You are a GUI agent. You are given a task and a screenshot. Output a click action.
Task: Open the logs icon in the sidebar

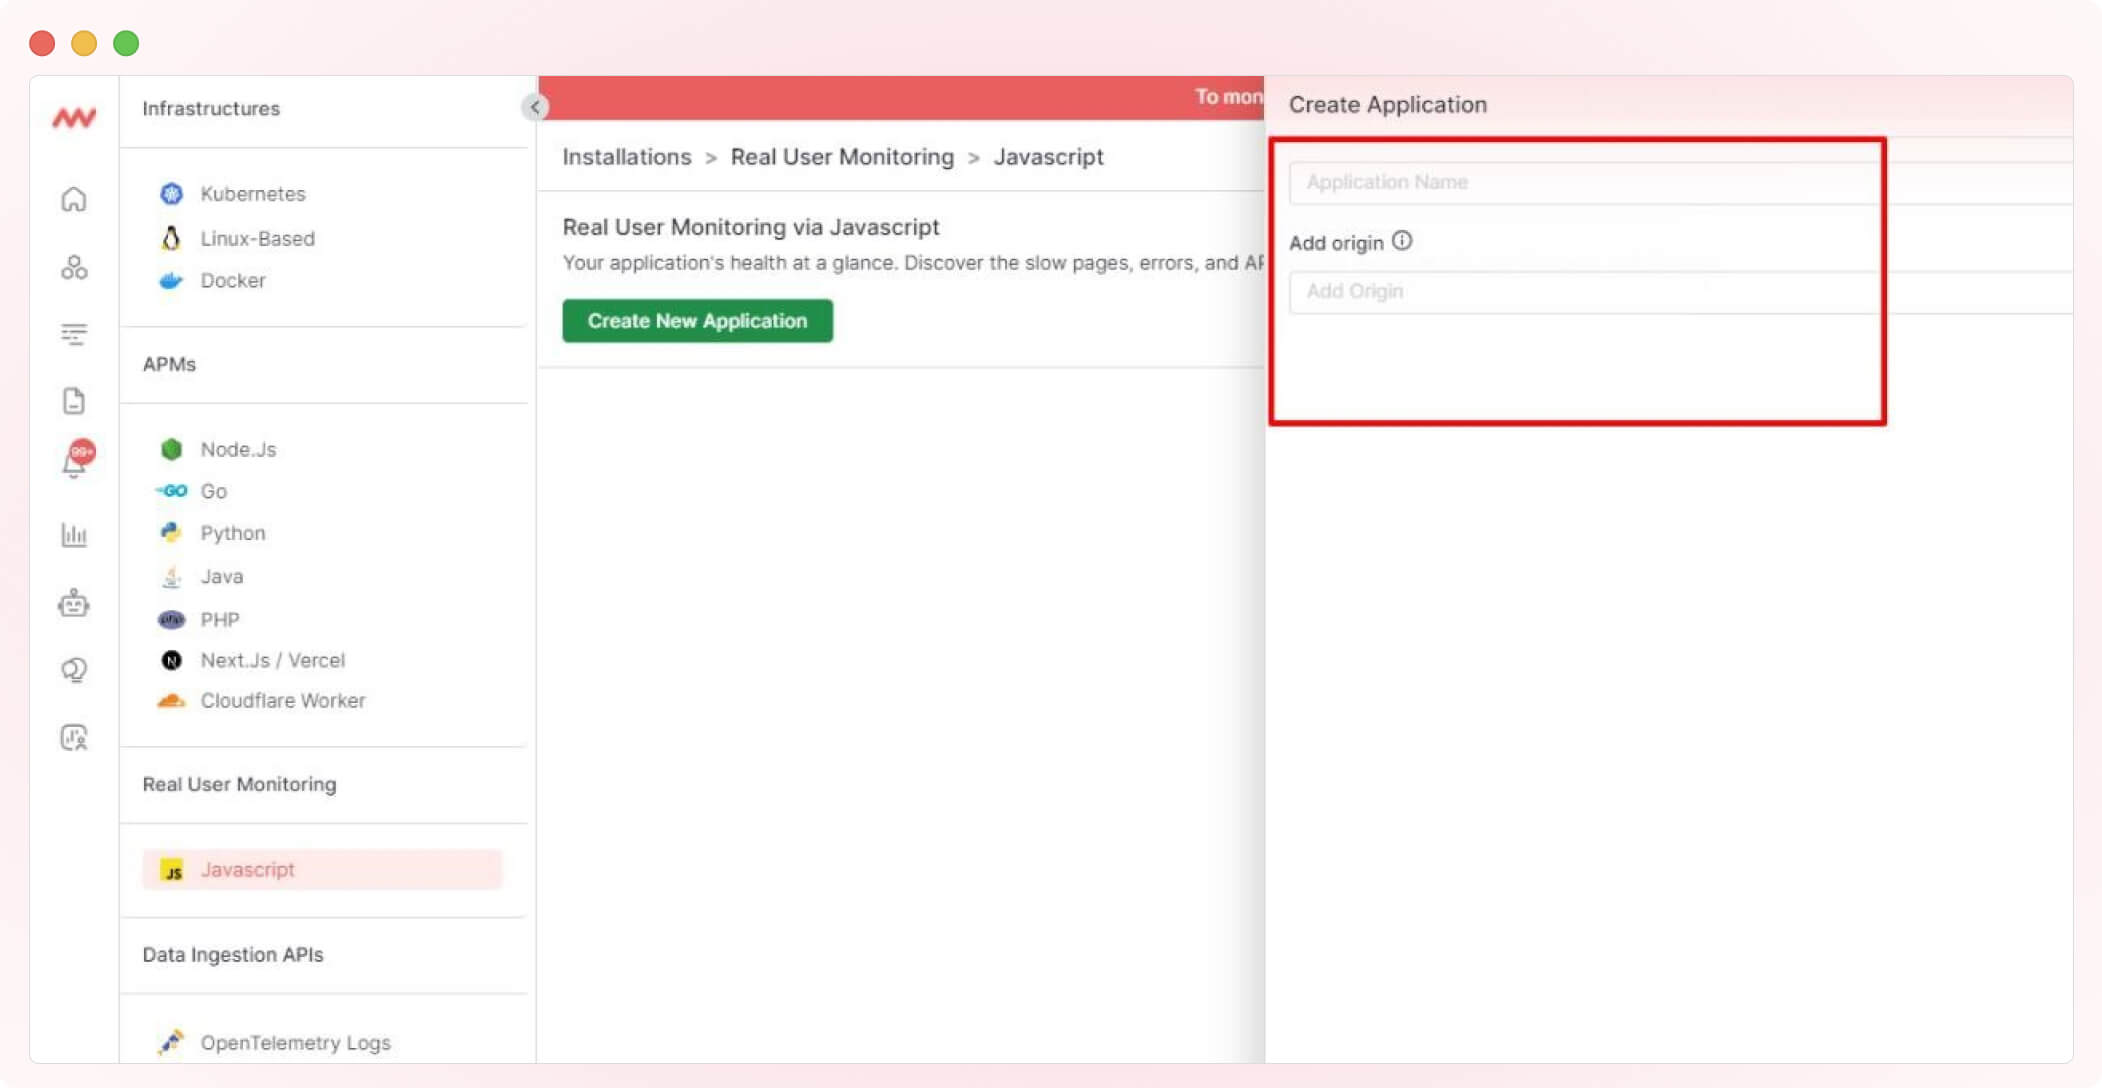click(x=74, y=400)
